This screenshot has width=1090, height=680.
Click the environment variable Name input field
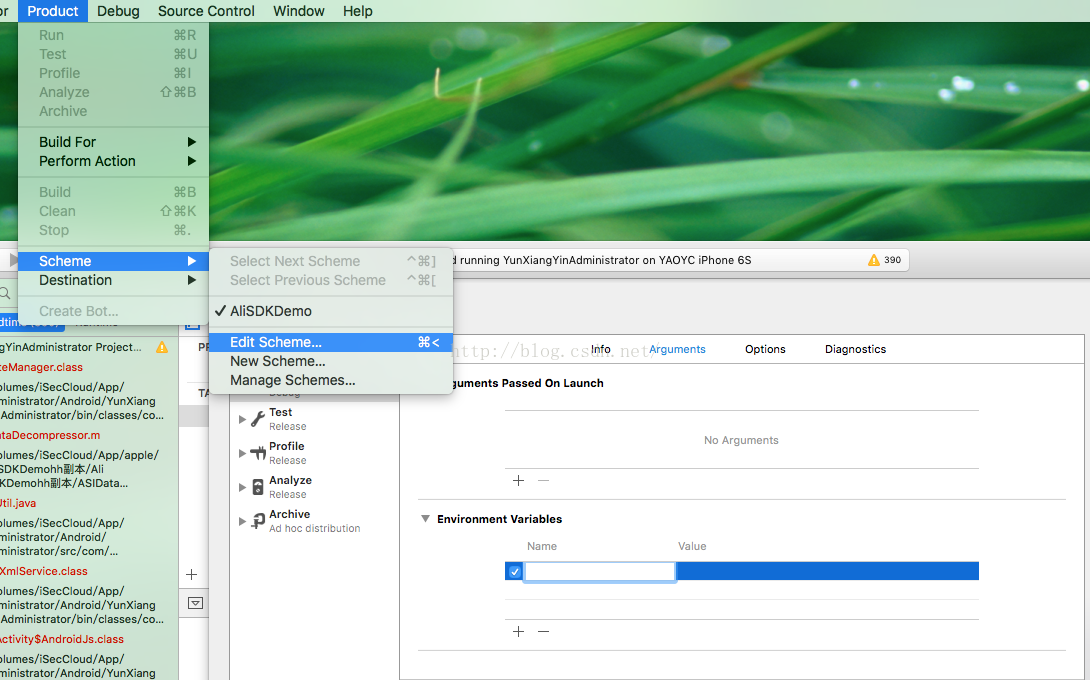[599, 572]
